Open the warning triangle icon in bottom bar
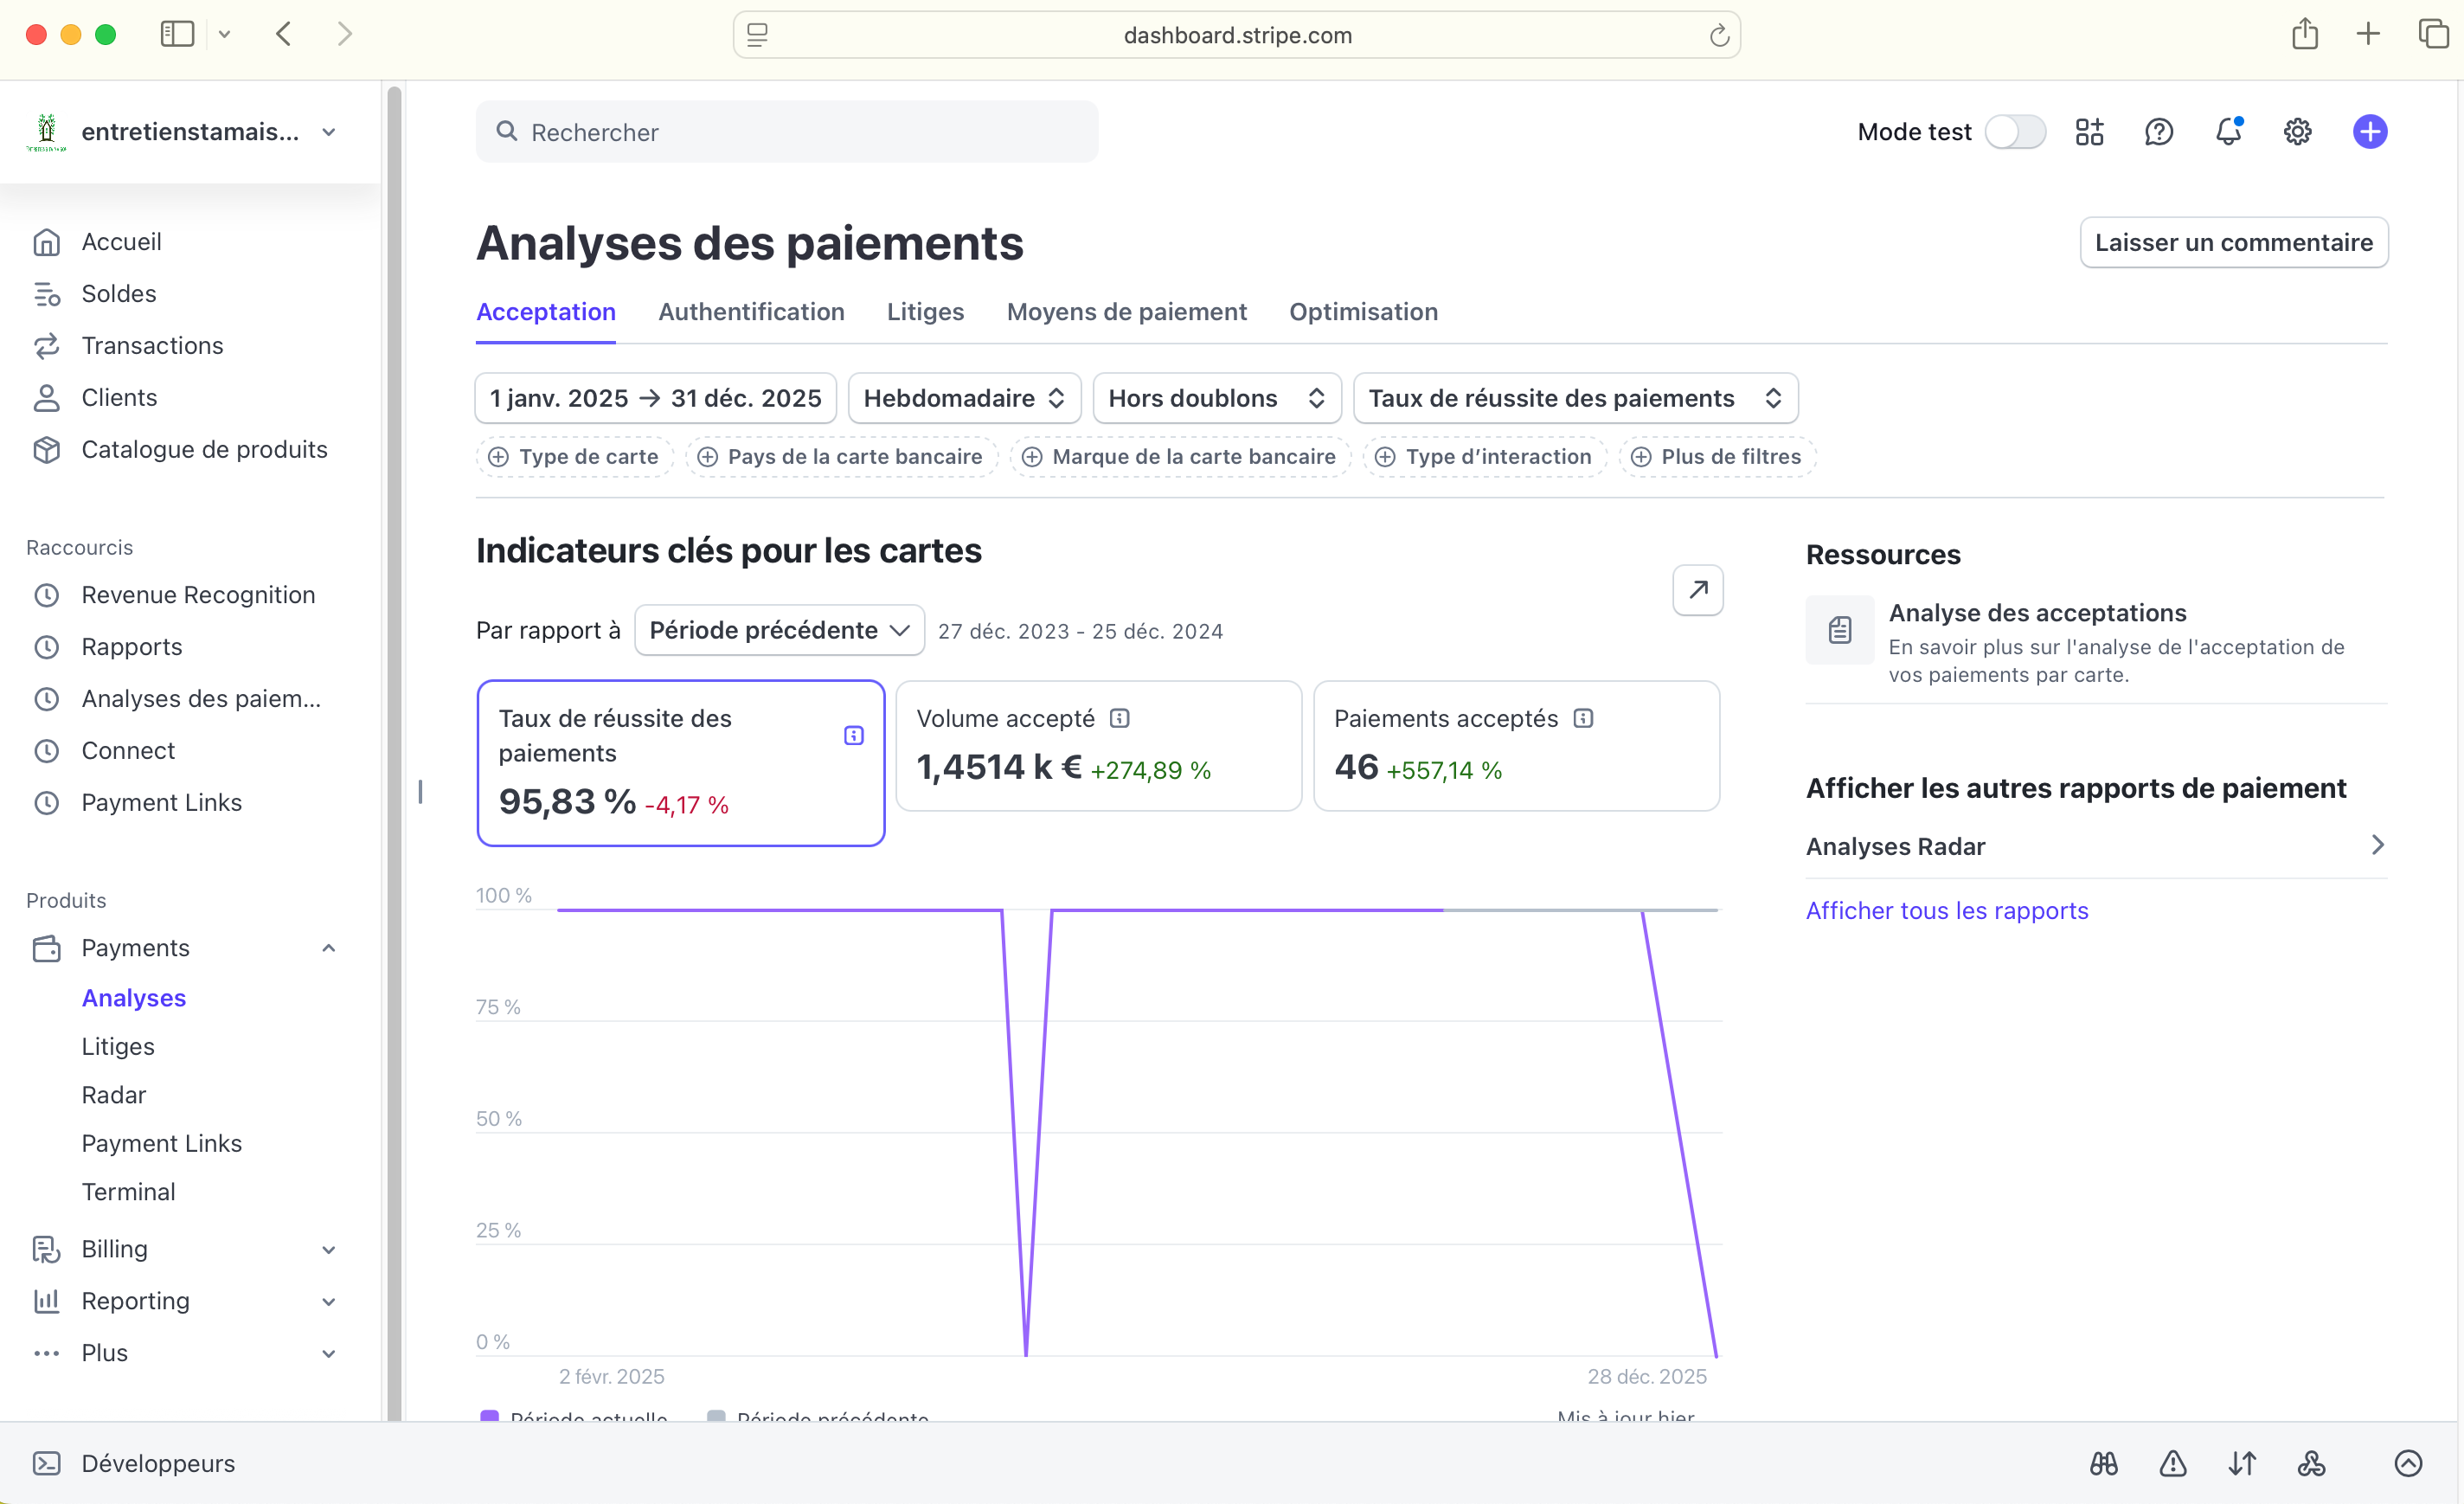 pyautogui.click(x=2172, y=1463)
